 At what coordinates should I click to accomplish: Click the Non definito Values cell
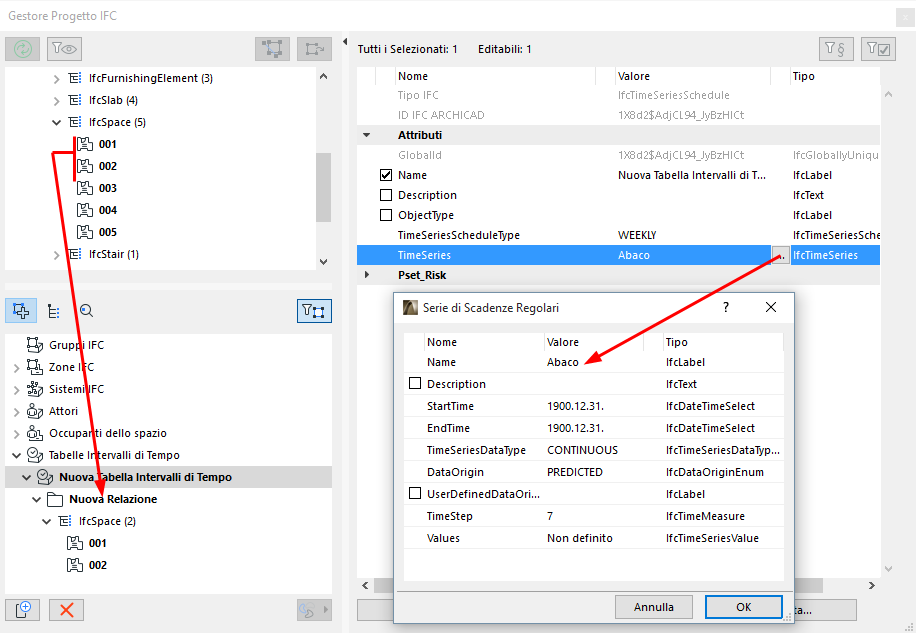tap(580, 538)
